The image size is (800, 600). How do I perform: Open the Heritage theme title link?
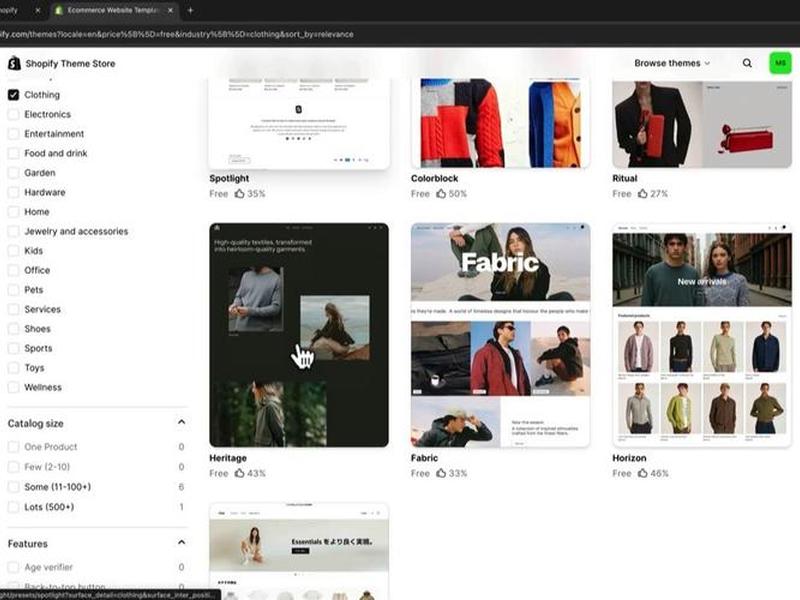(228, 458)
